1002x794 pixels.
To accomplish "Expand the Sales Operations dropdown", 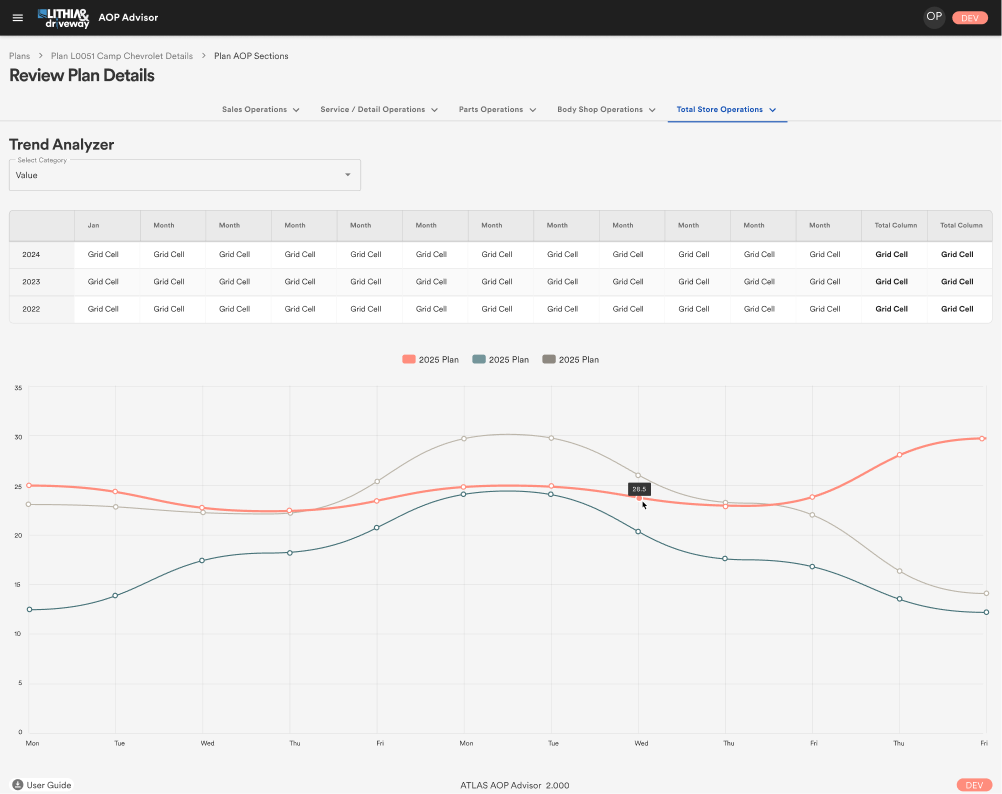I will click(260, 110).
